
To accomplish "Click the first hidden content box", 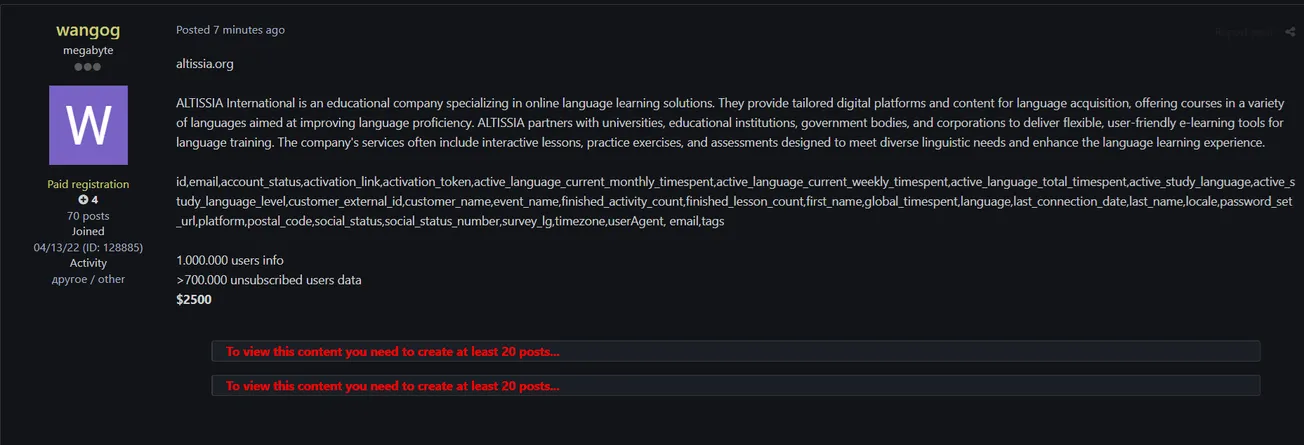I will [735, 351].
